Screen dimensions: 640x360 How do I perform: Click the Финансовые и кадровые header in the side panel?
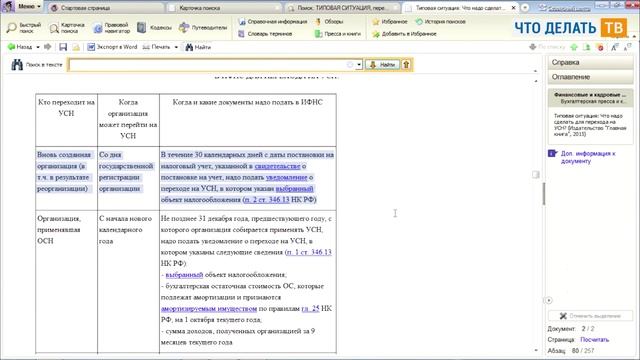(590, 98)
